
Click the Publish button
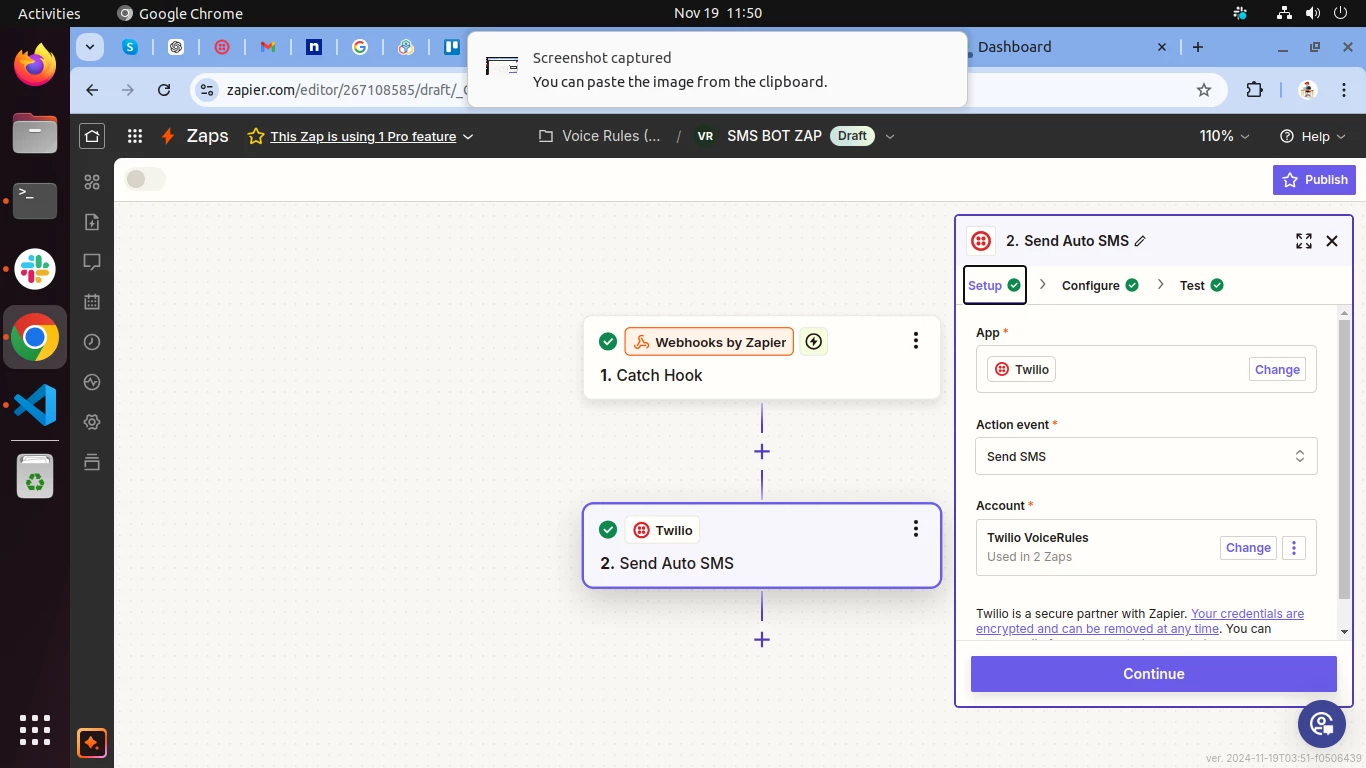pyautogui.click(x=1314, y=180)
